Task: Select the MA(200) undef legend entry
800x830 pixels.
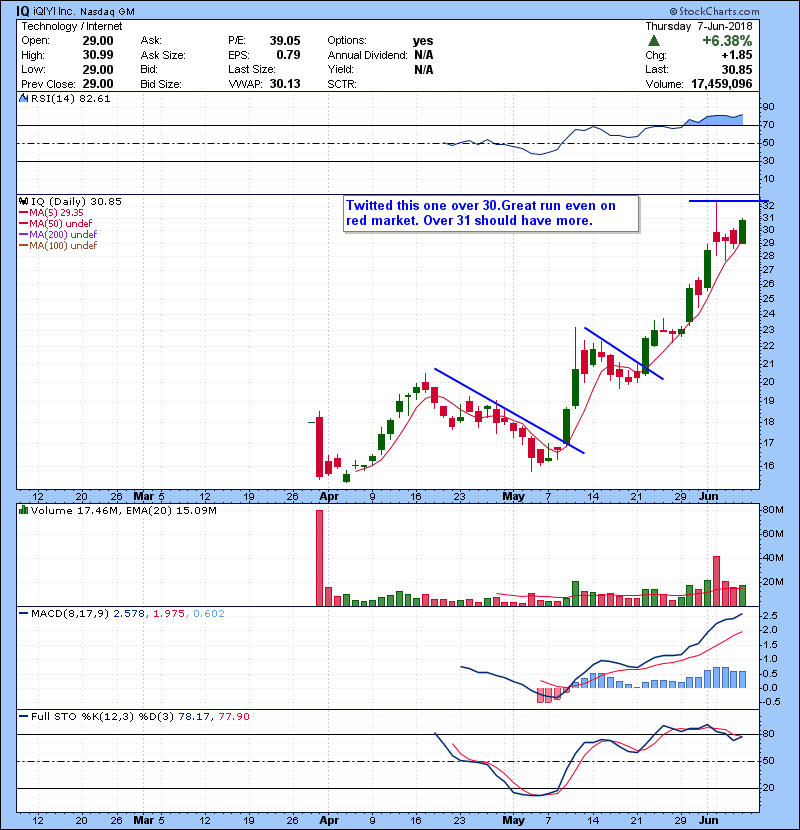Action: point(58,234)
